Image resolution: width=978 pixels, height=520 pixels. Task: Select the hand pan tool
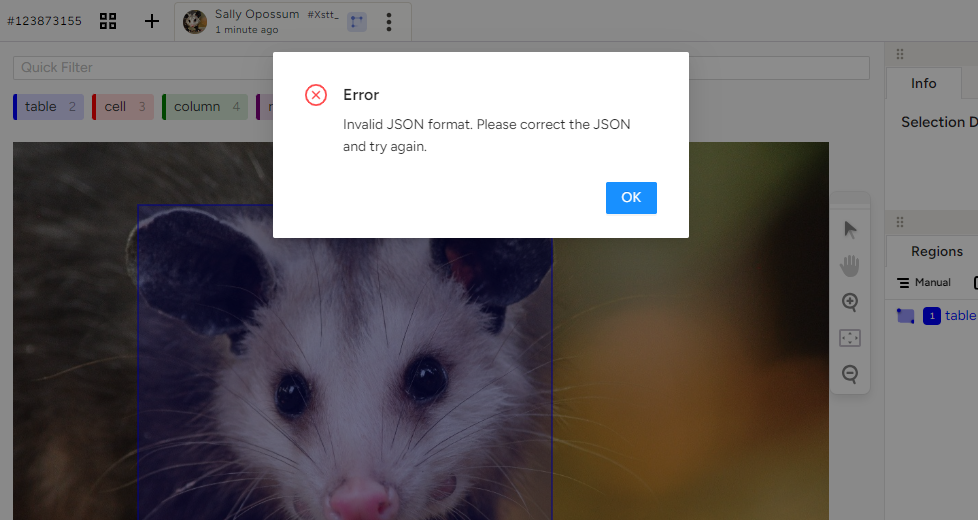[850, 266]
